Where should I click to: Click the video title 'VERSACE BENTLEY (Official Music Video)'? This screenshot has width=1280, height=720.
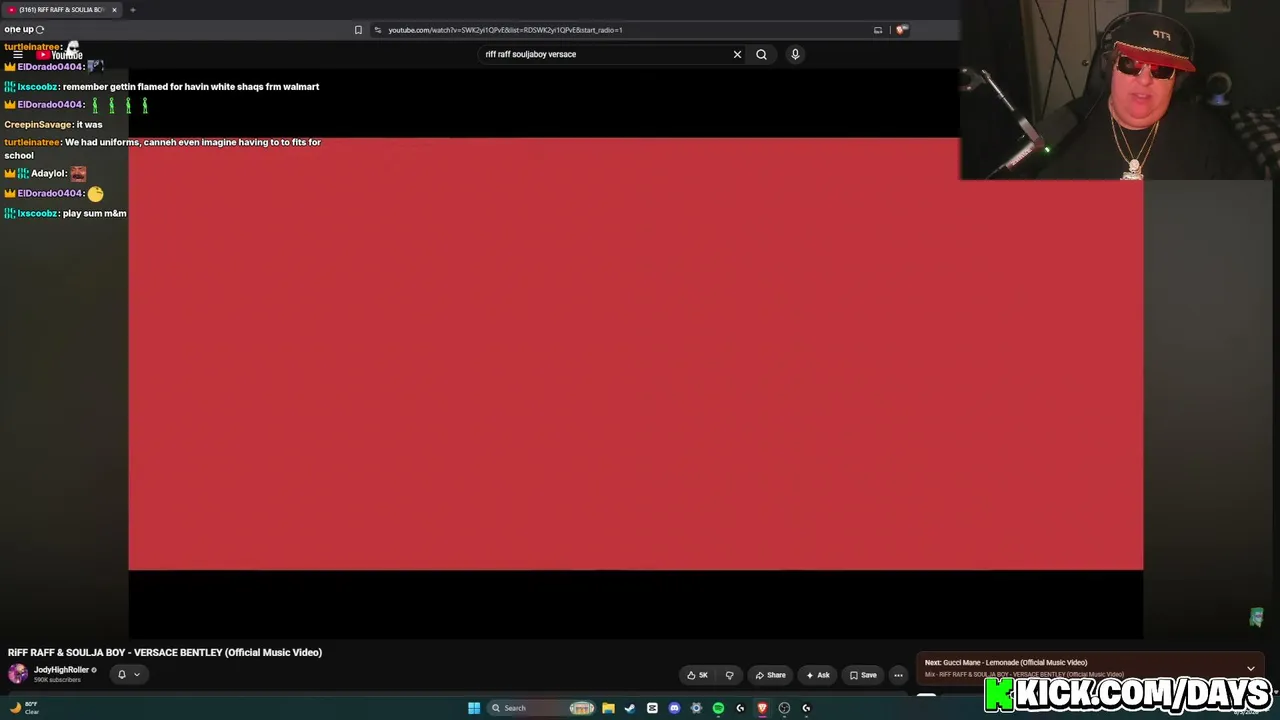pos(165,652)
